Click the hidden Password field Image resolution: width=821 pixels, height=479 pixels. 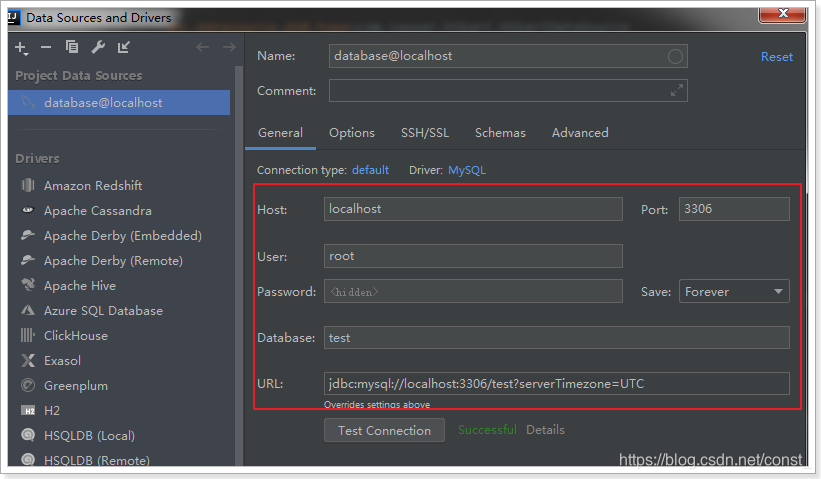[x=473, y=291]
